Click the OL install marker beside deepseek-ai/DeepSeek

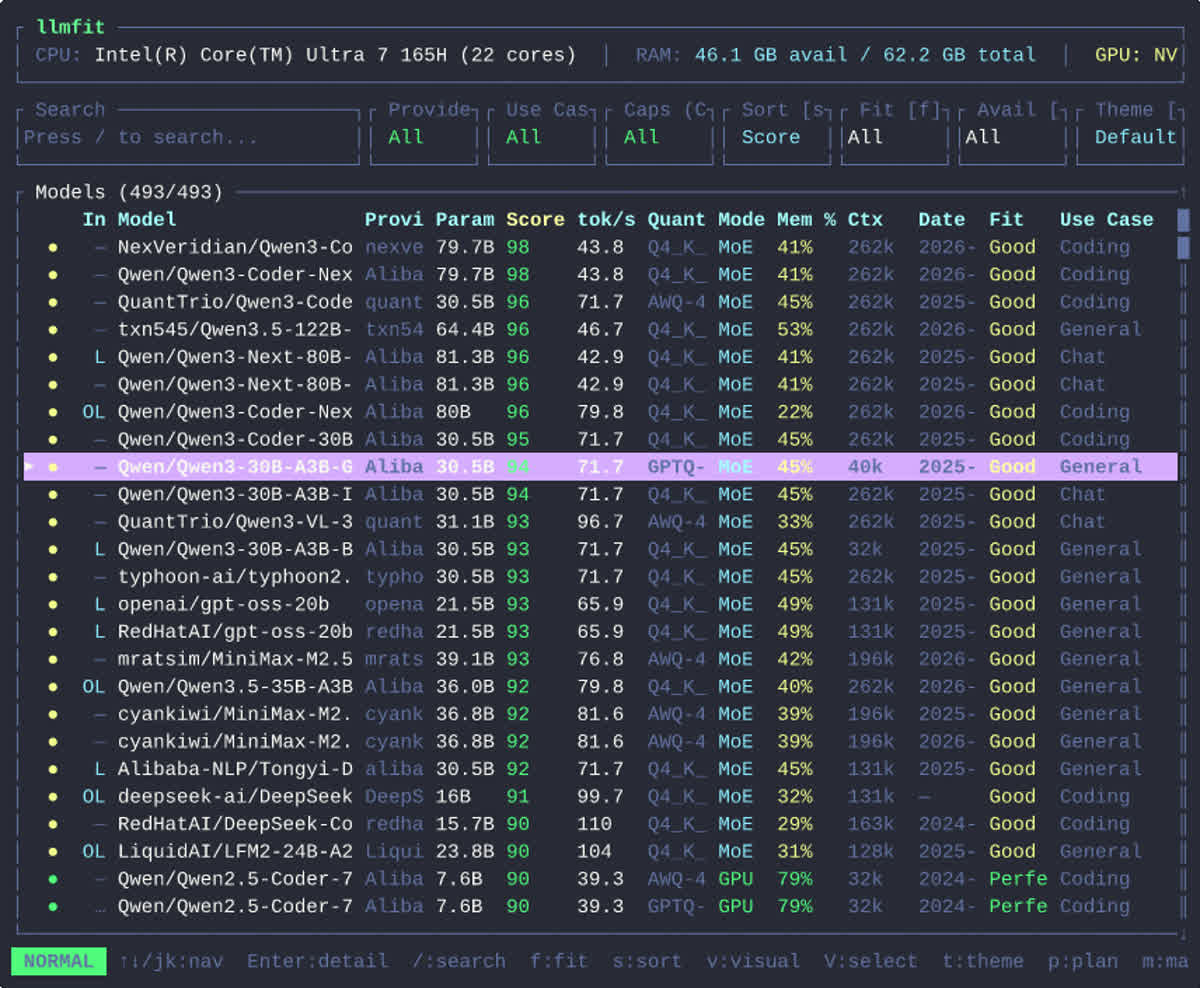pyautogui.click(x=94, y=796)
